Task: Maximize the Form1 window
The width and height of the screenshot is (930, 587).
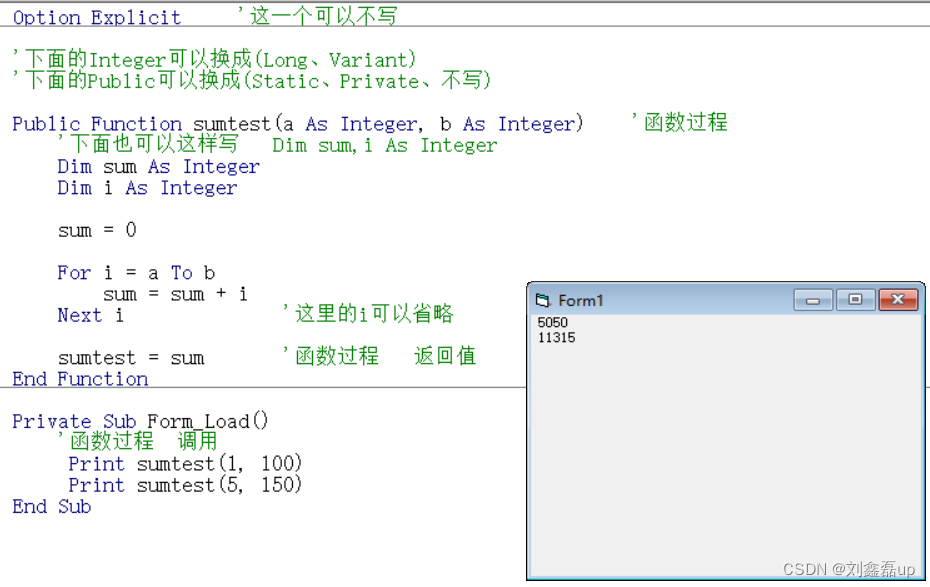Action: click(x=855, y=300)
